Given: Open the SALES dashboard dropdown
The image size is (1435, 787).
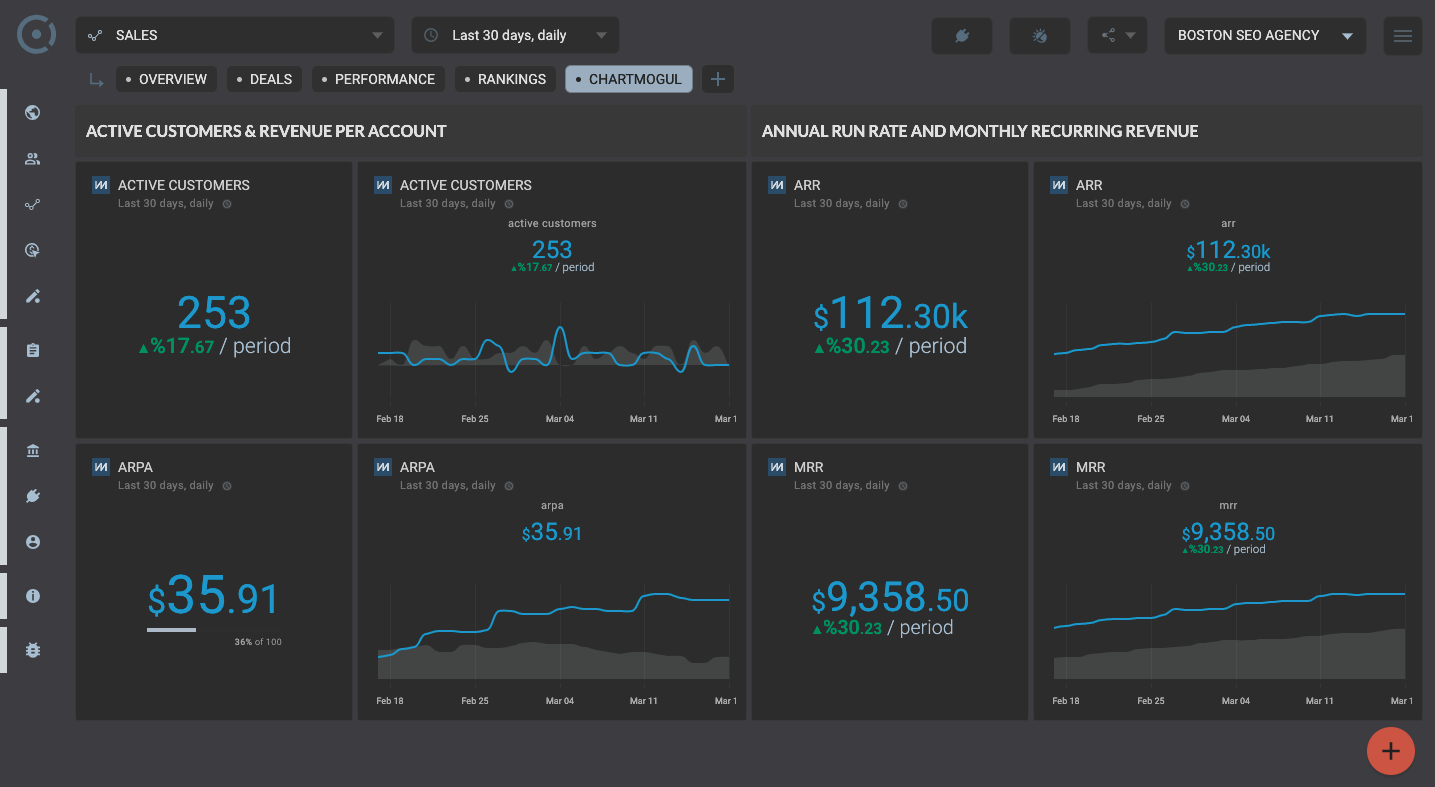Looking at the screenshot, I should tap(234, 35).
